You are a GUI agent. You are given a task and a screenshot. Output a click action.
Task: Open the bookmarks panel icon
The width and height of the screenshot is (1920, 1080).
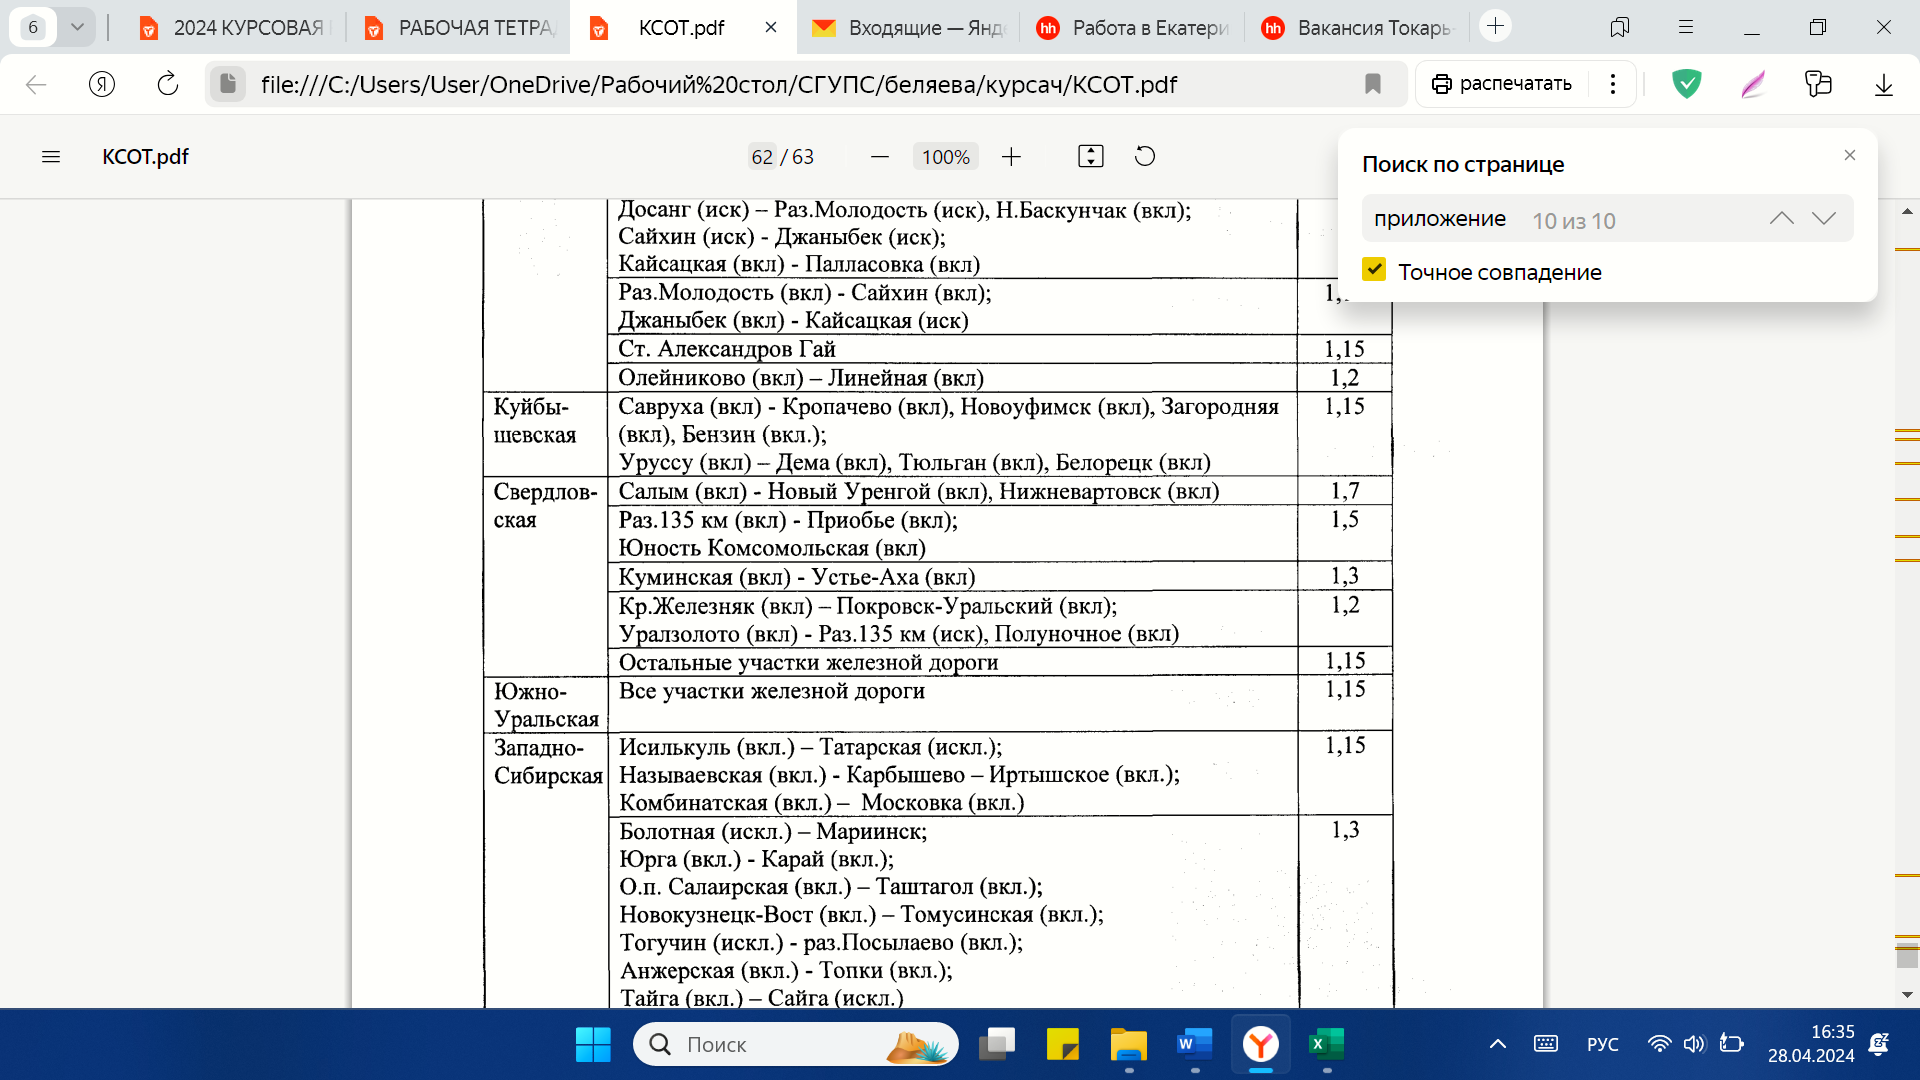1620,27
